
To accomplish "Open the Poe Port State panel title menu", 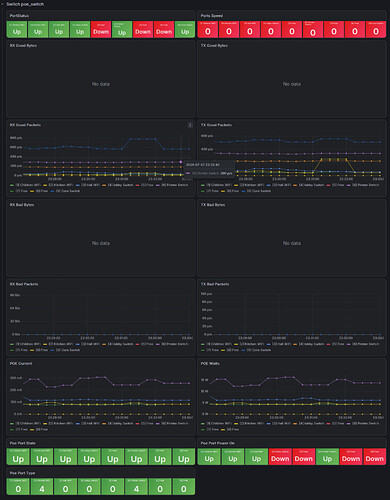I will pyautogui.click(x=22, y=443).
